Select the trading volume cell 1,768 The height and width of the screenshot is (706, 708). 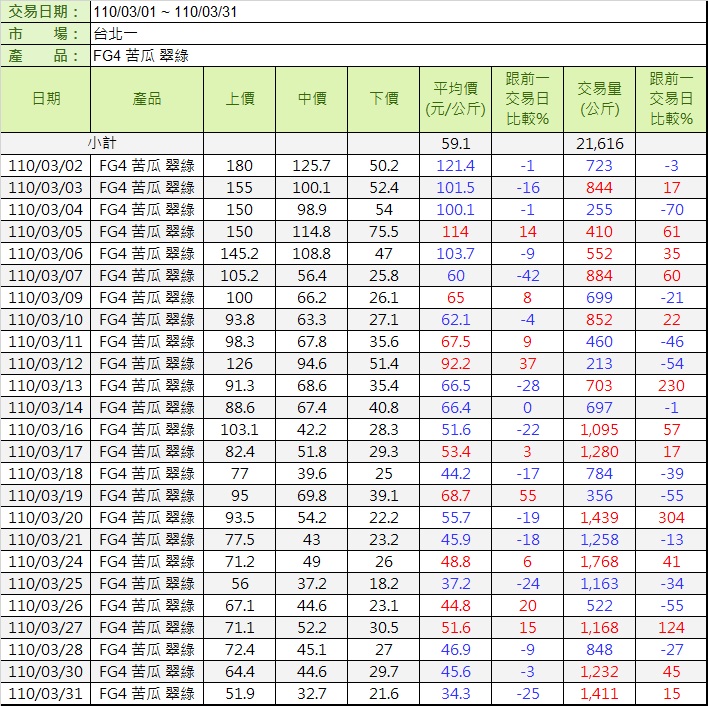[x=599, y=562]
